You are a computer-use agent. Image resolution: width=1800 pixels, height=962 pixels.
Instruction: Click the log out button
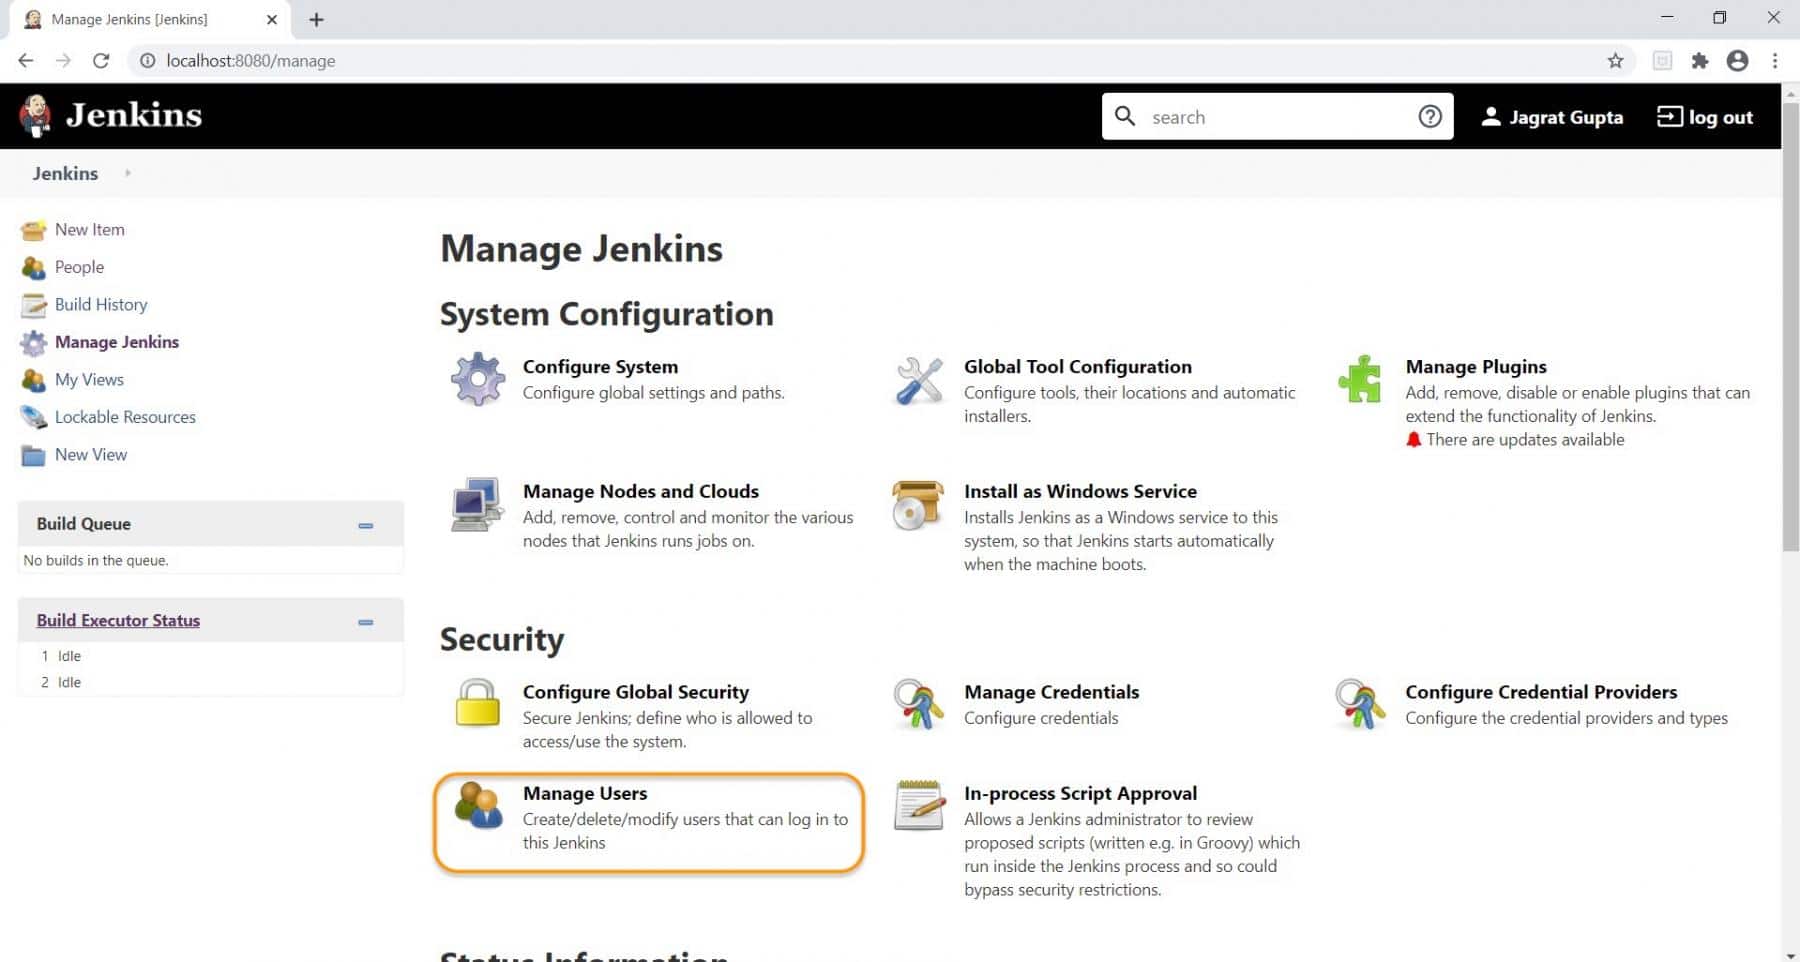coord(1704,117)
